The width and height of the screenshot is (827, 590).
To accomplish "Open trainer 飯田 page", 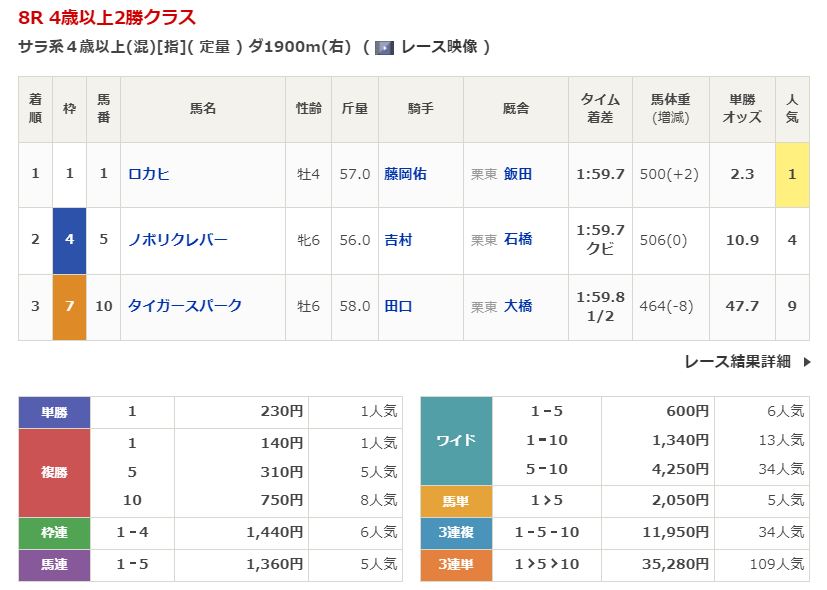I will [517, 174].
